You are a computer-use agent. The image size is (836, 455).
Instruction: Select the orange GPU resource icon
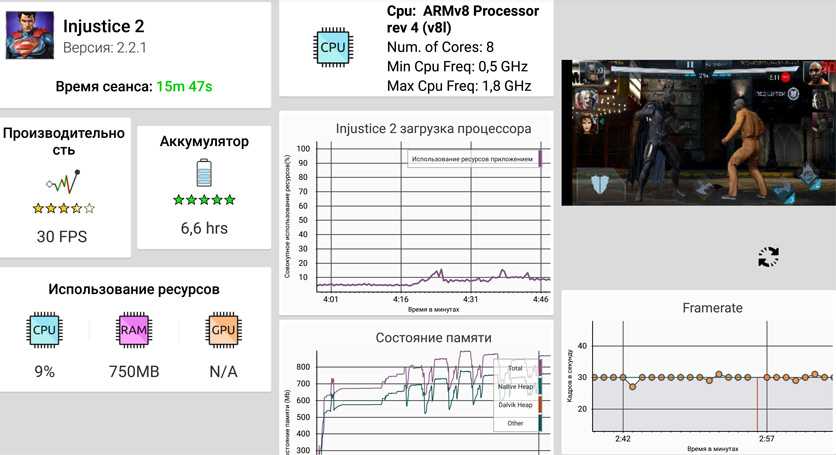point(223,330)
